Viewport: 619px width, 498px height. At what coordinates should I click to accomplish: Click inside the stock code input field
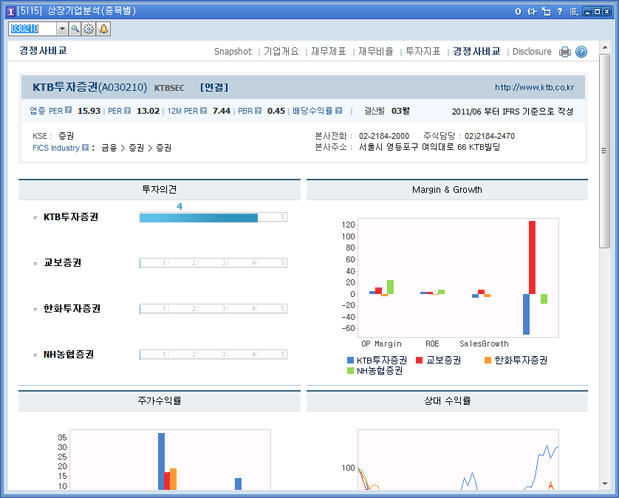click(x=30, y=29)
